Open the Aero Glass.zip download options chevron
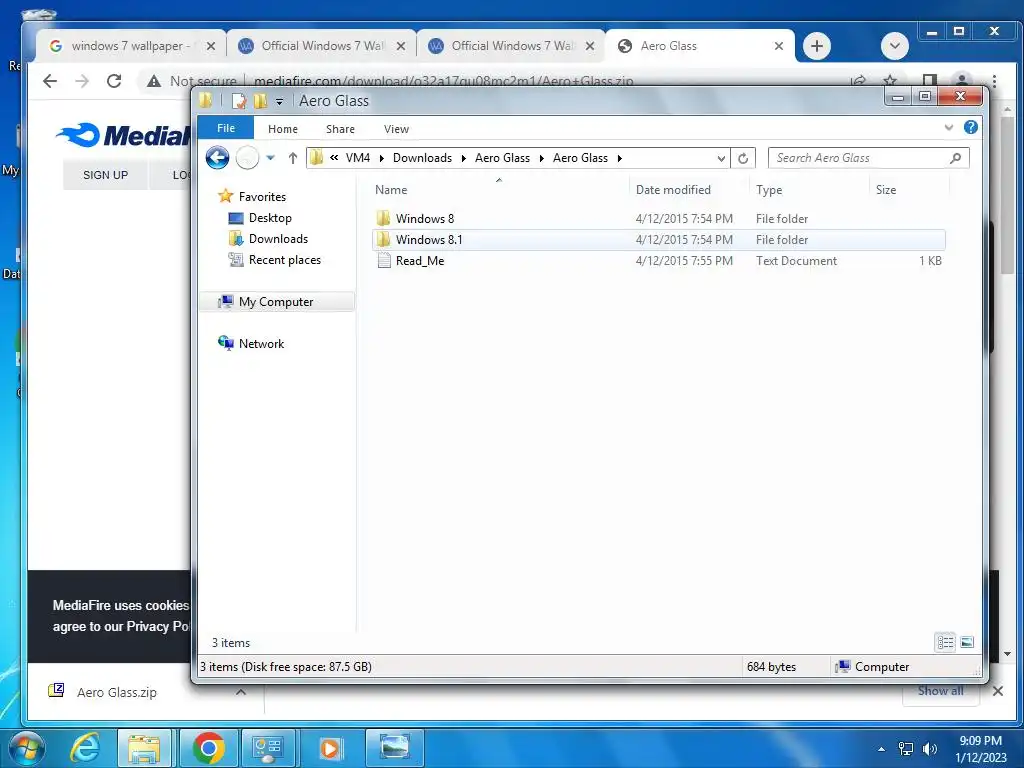The height and width of the screenshot is (768, 1024). click(x=241, y=692)
